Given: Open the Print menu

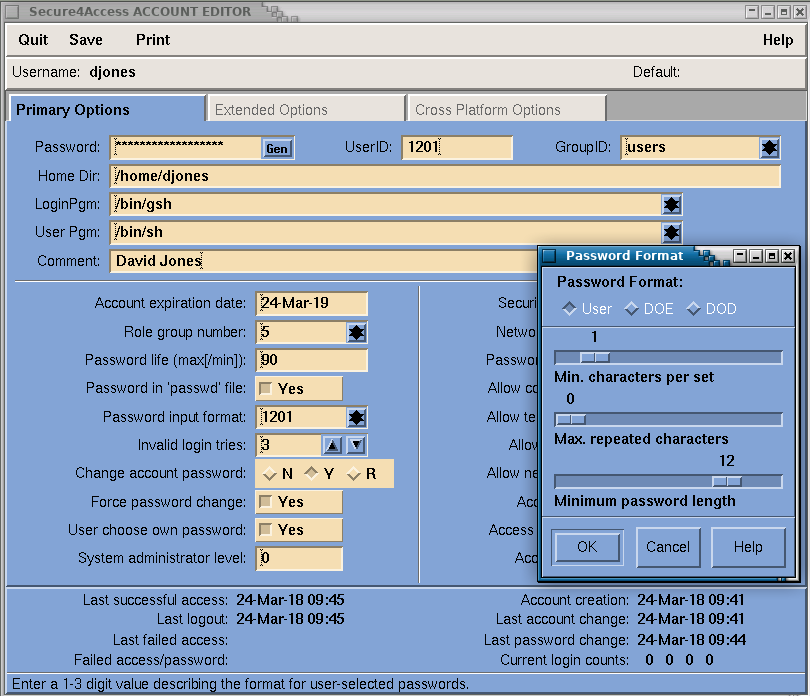Looking at the screenshot, I should pos(153,40).
